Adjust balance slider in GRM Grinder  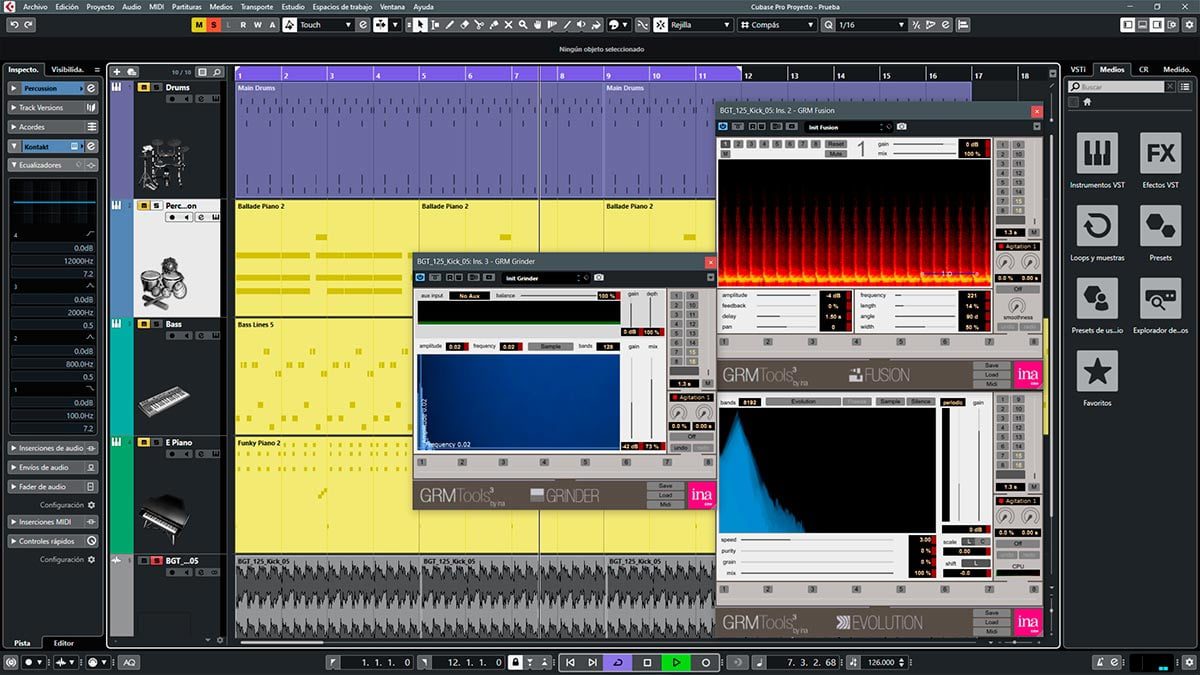pyautogui.click(x=558, y=295)
